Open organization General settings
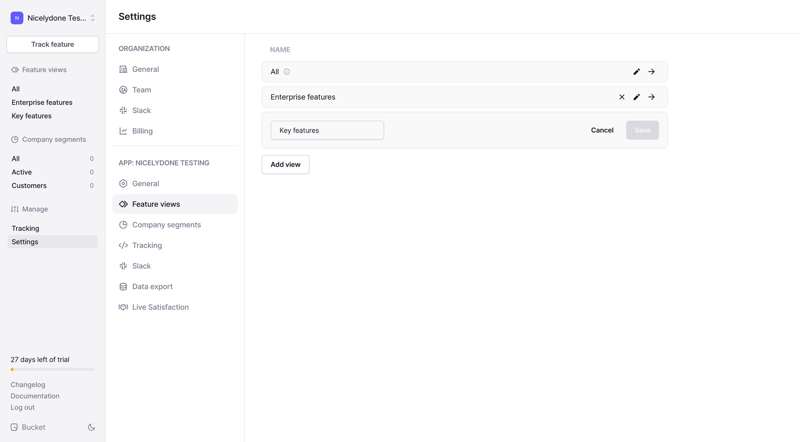Viewport: 800px width, 442px height. pyautogui.click(x=174, y=69)
